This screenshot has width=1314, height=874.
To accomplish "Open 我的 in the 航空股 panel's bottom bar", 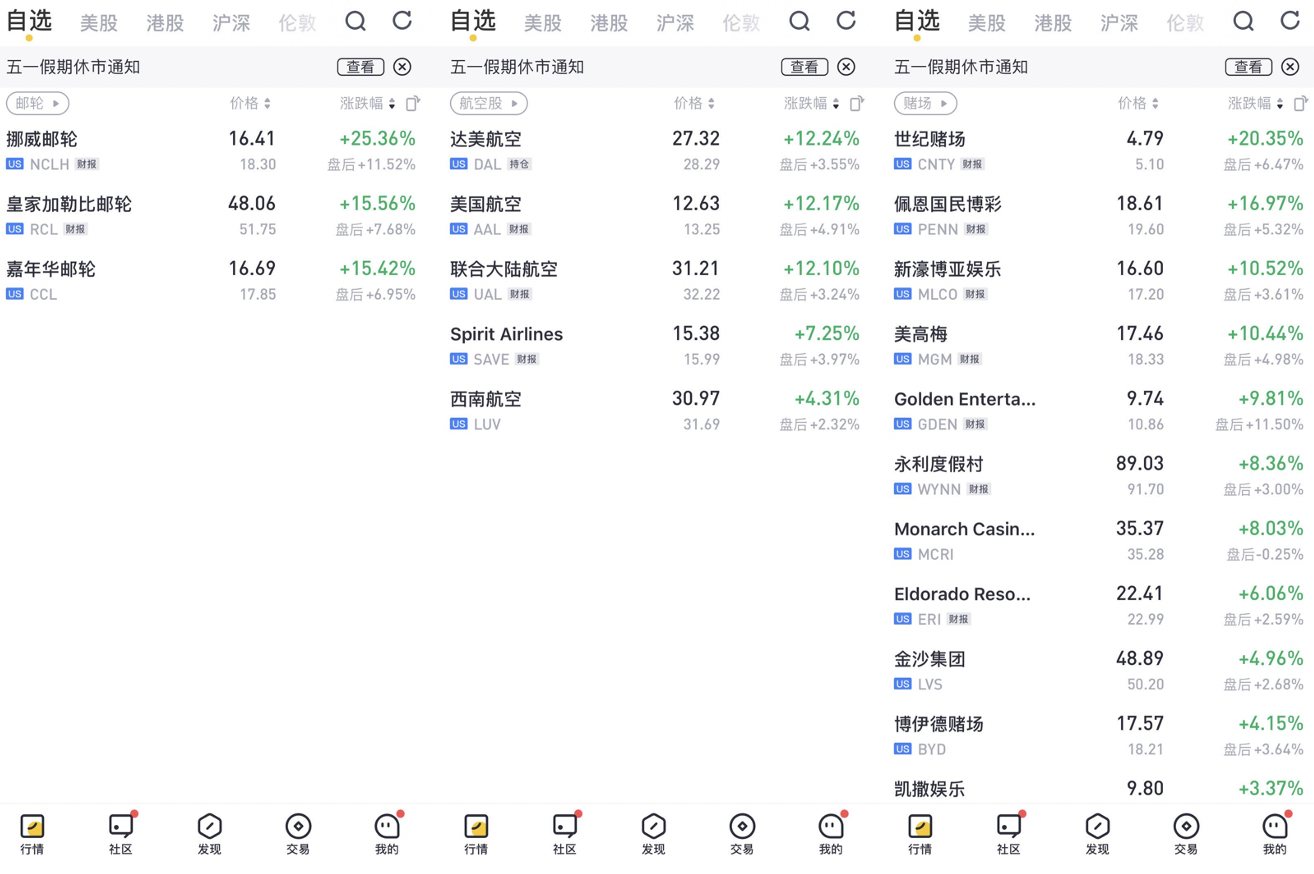I will [x=831, y=835].
